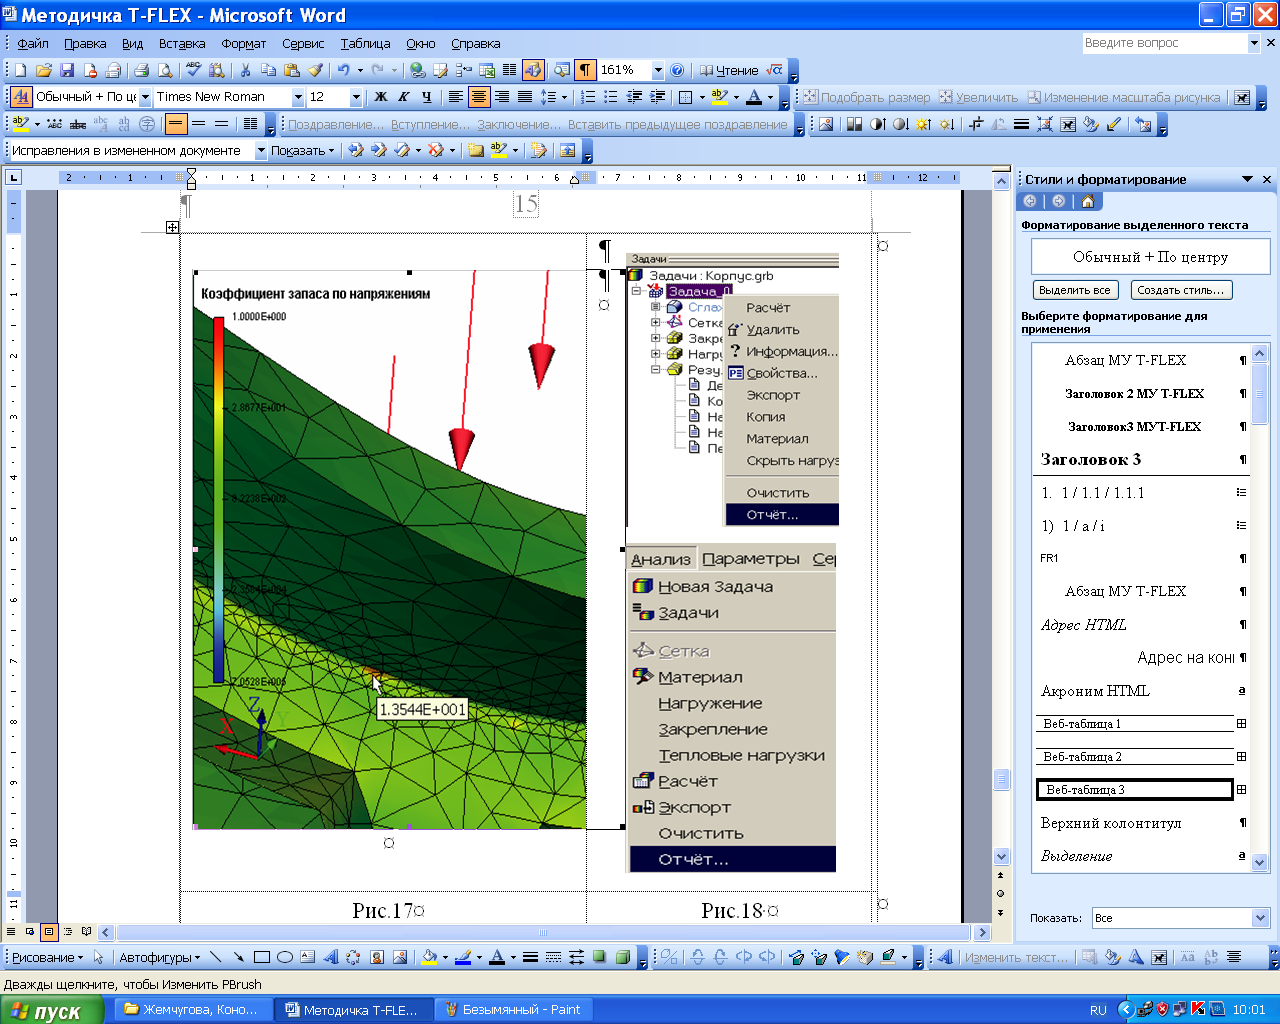Click the Print icon in the toolbar
Viewport: 1280px width, 1024px height.
pos(141,70)
